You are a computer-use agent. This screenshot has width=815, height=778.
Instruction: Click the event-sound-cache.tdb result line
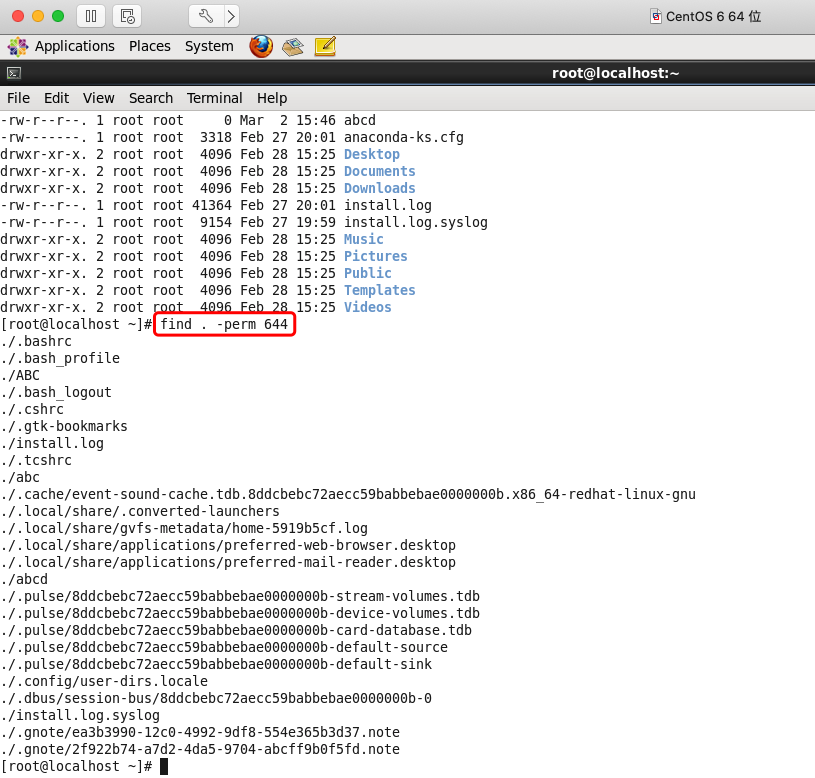(x=348, y=494)
